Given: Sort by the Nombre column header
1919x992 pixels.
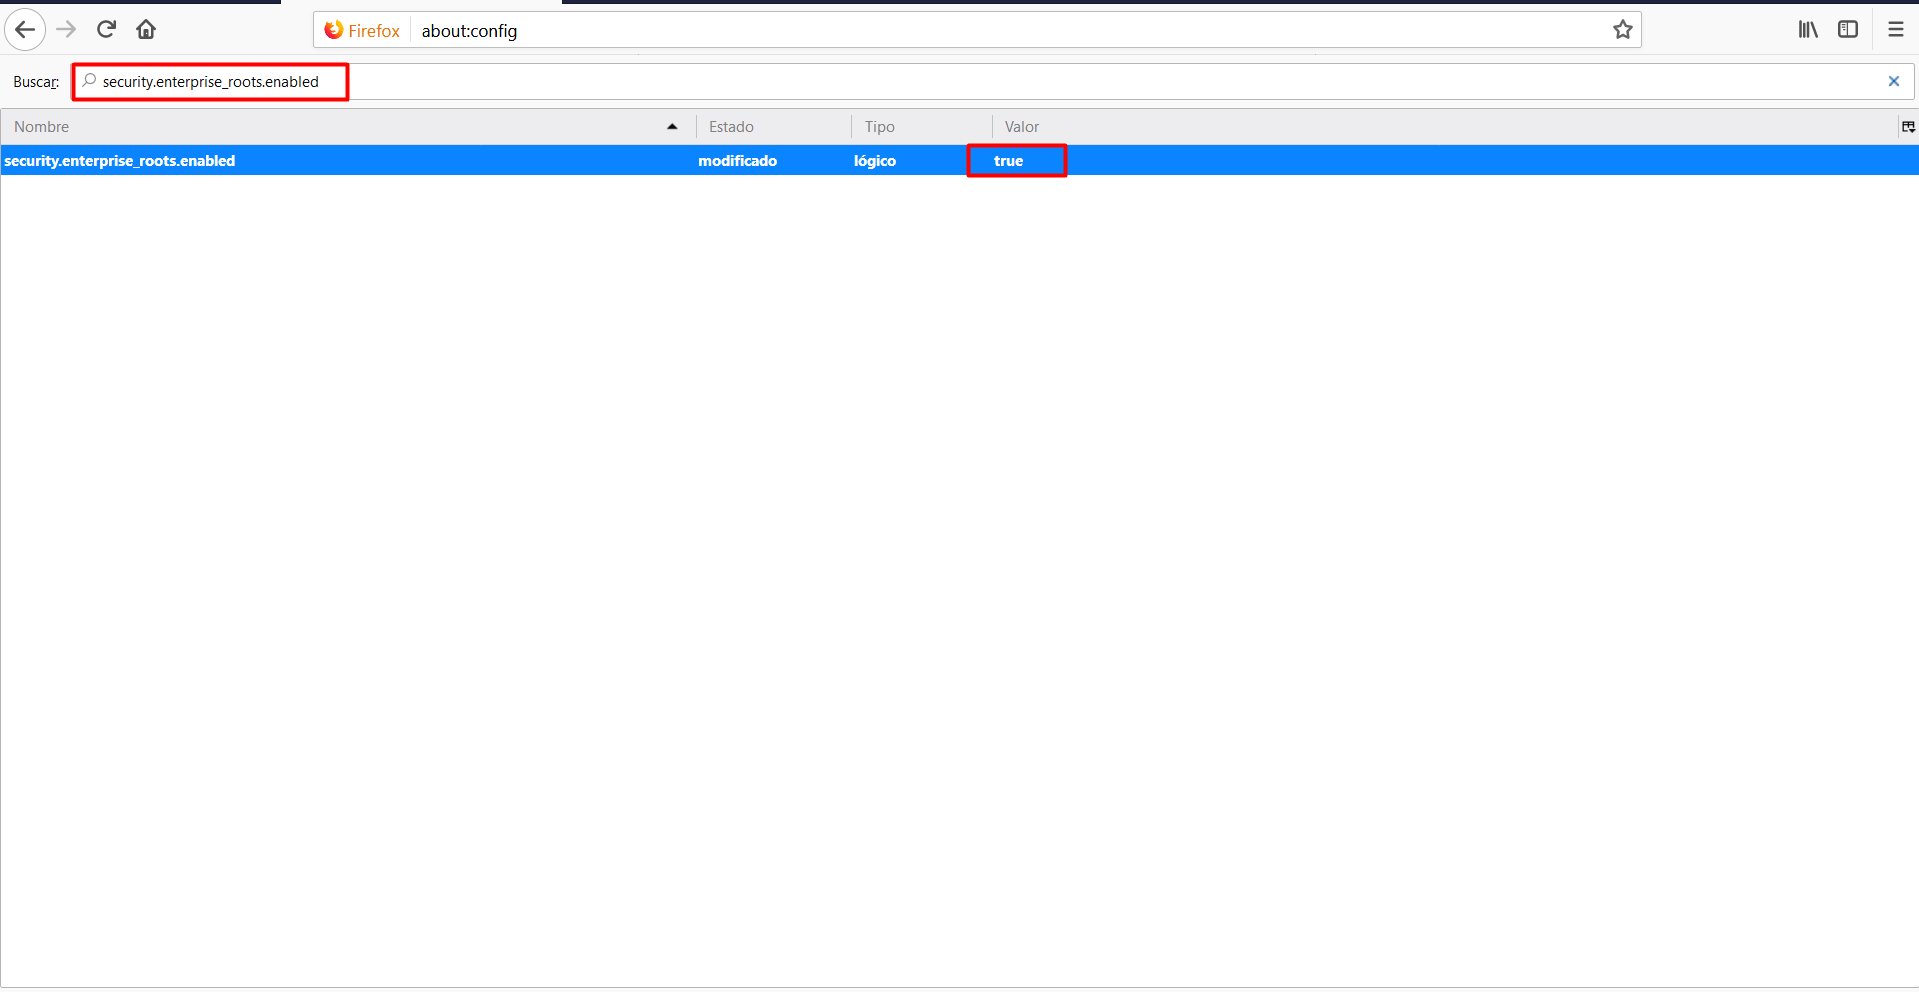Looking at the screenshot, I should tap(42, 127).
